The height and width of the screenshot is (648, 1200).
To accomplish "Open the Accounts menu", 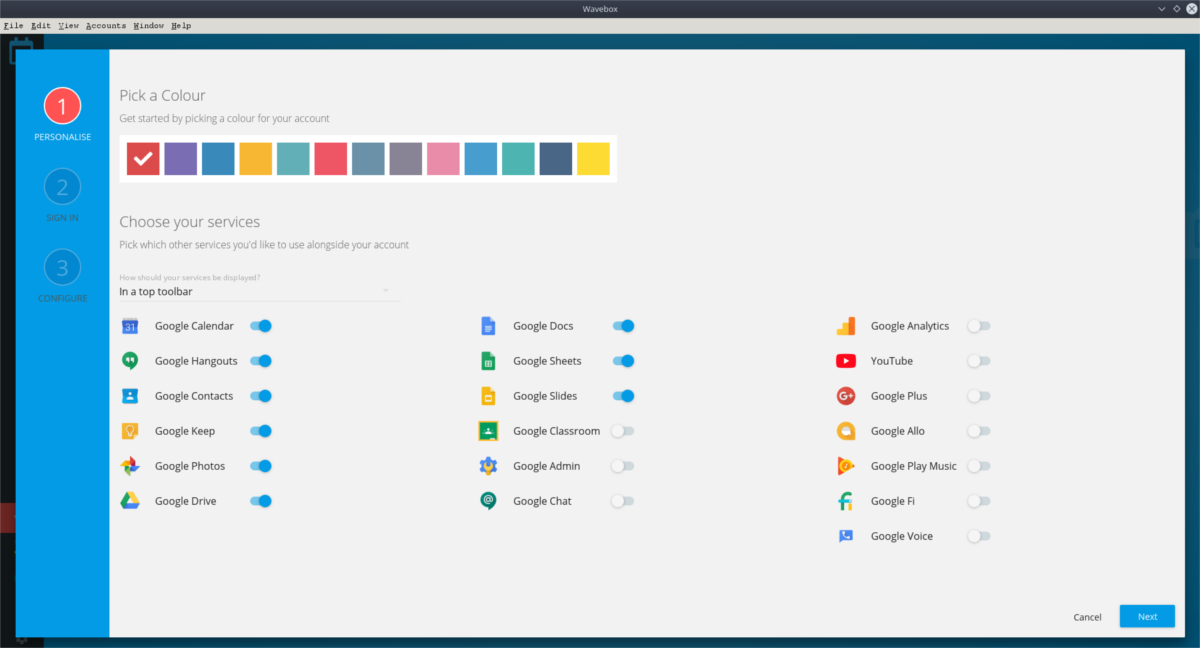I will click(105, 25).
